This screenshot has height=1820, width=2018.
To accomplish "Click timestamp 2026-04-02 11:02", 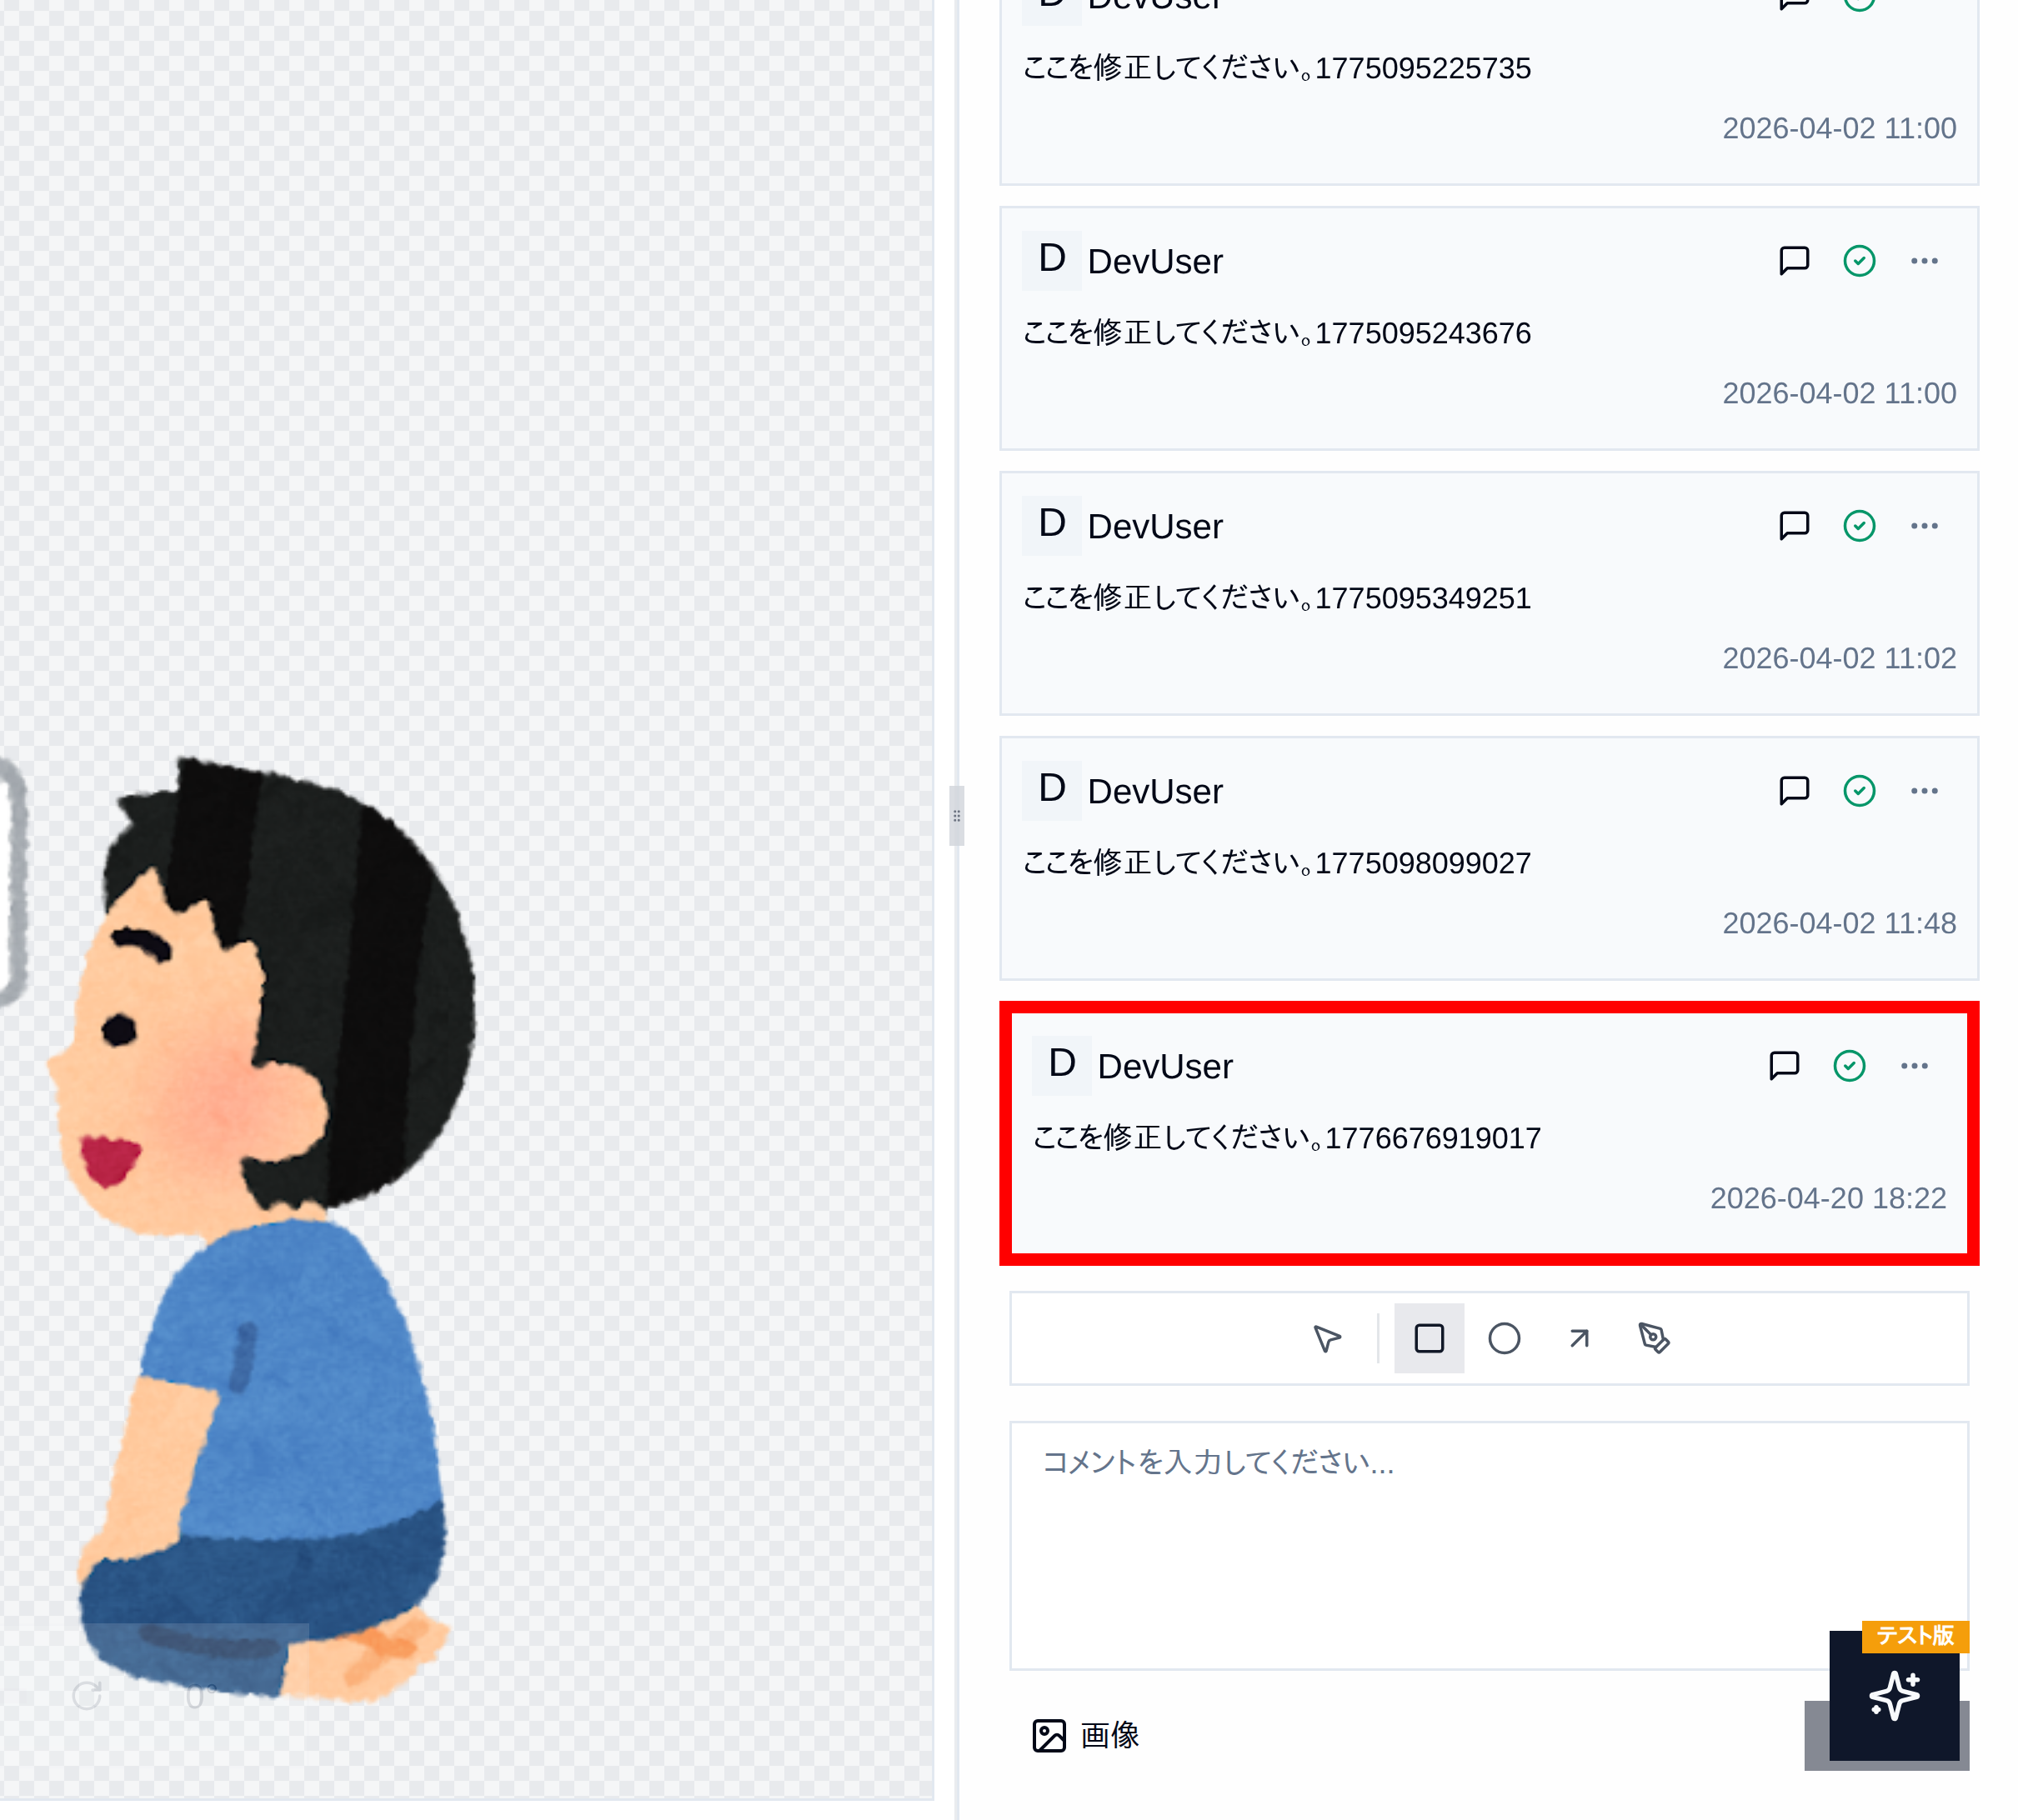I will tap(1839, 658).
